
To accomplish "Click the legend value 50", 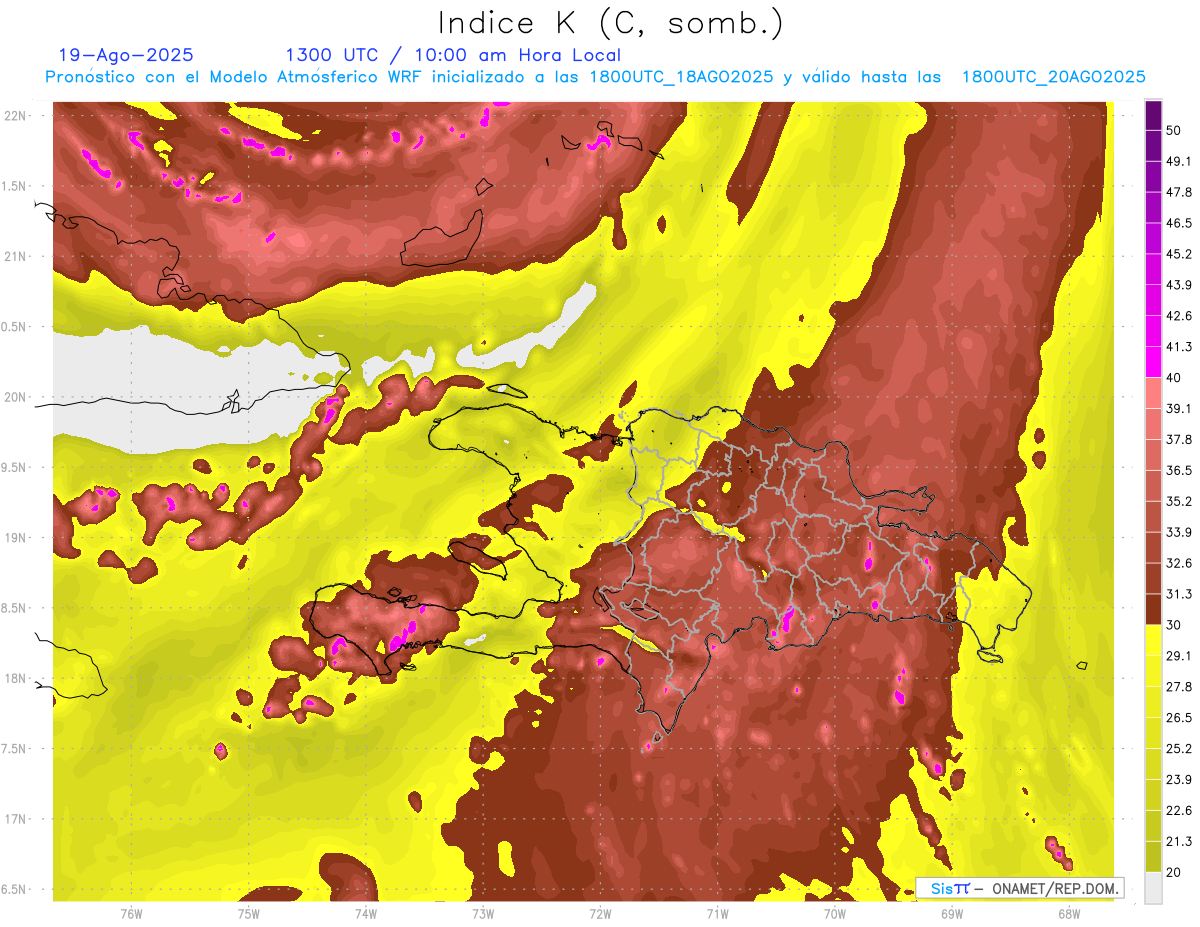I will (1173, 130).
